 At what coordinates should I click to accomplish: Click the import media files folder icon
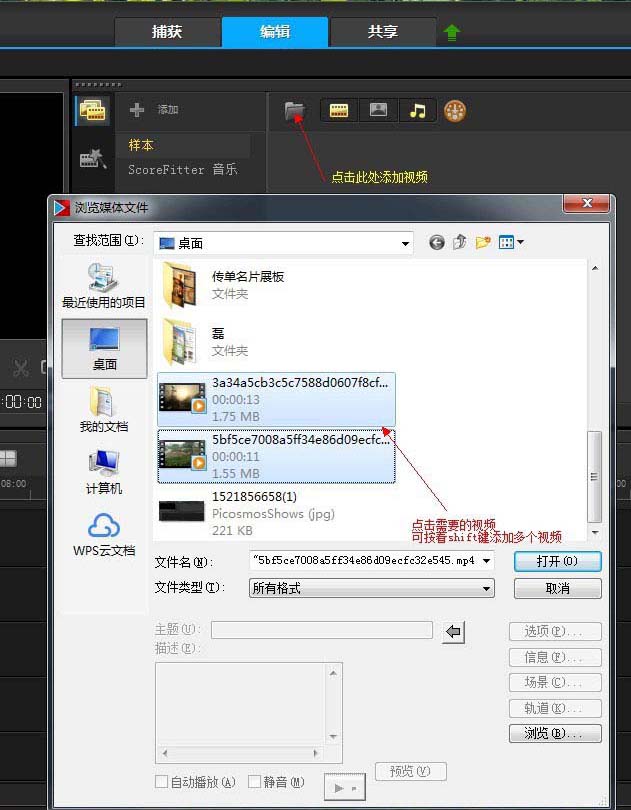coord(295,111)
